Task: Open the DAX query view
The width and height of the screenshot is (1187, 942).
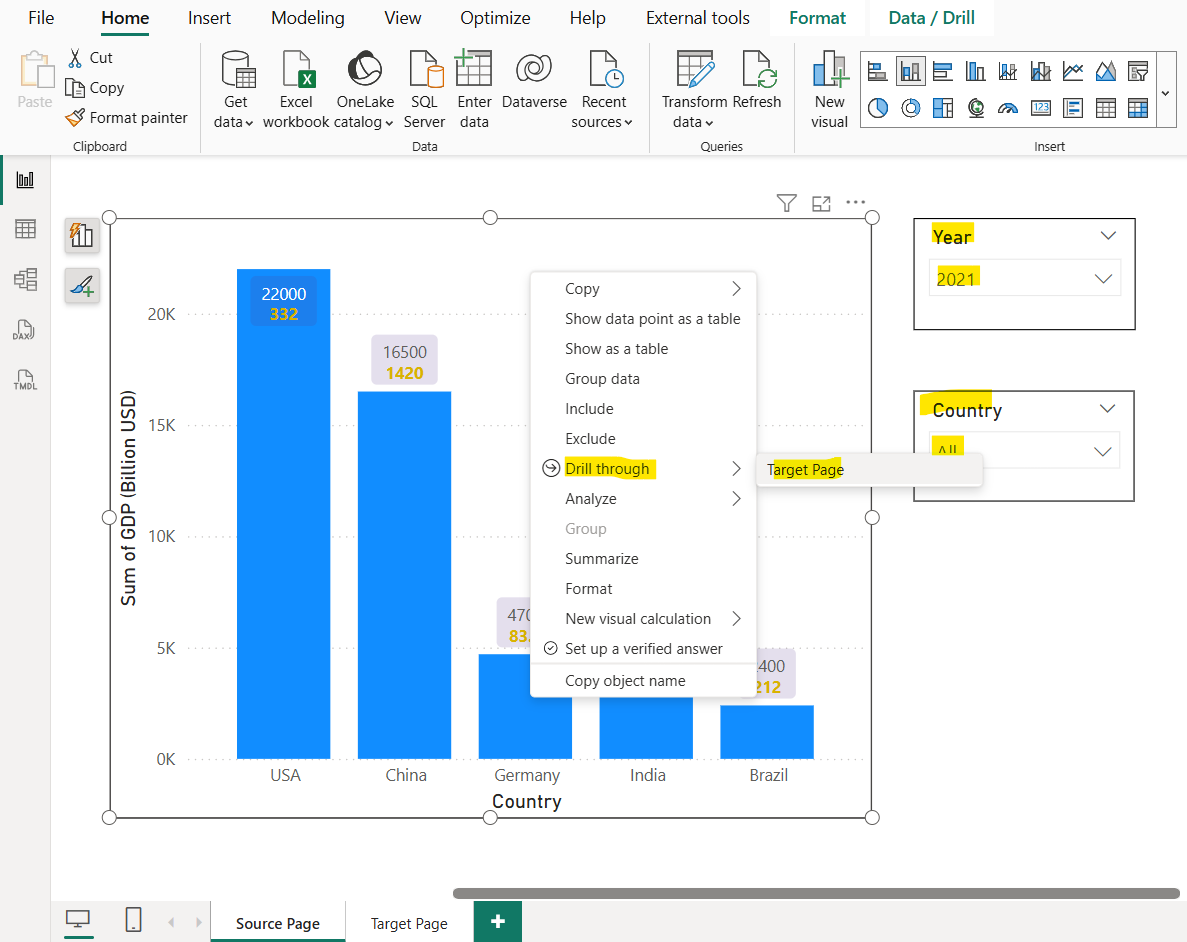Action: point(25,330)
